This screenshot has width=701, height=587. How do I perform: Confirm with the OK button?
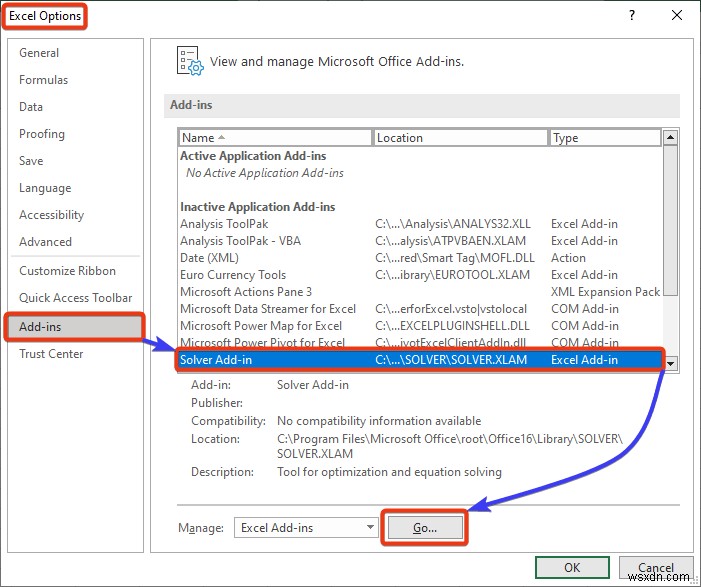572,568
